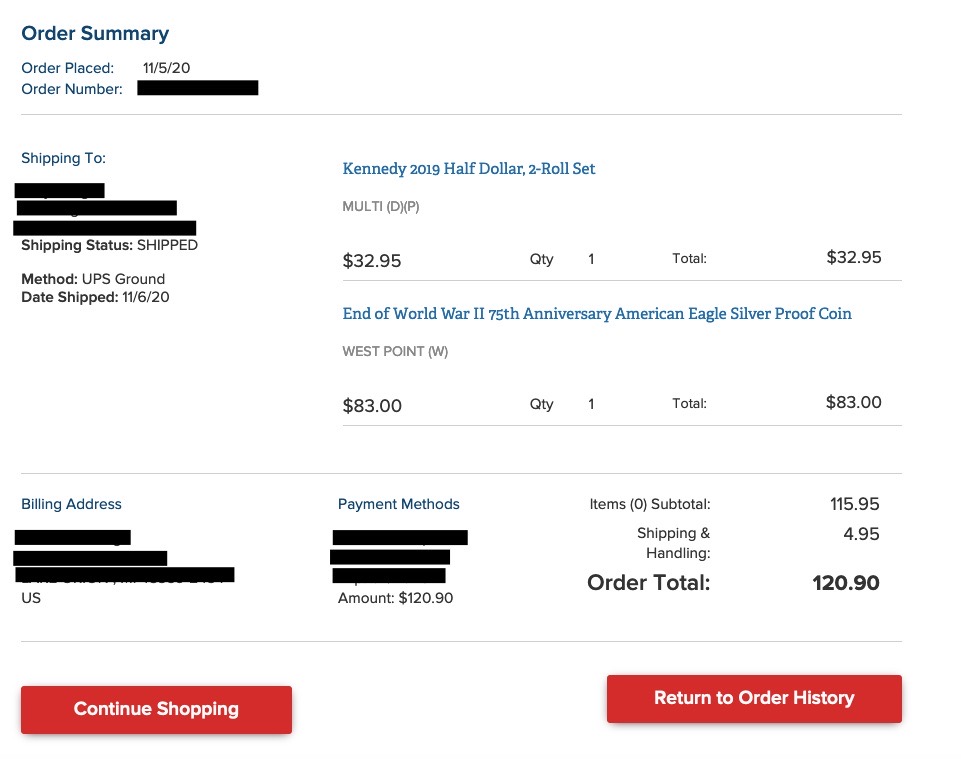Screen dimensions: 961x759
Task: Click the Billing Address heading
Action: (x=71, y=504)
